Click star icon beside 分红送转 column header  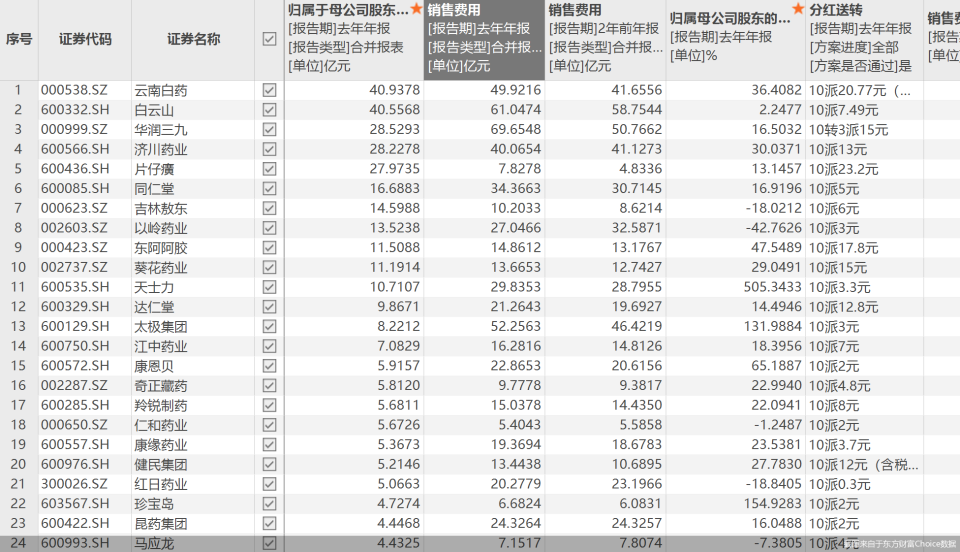click(798, 9)
